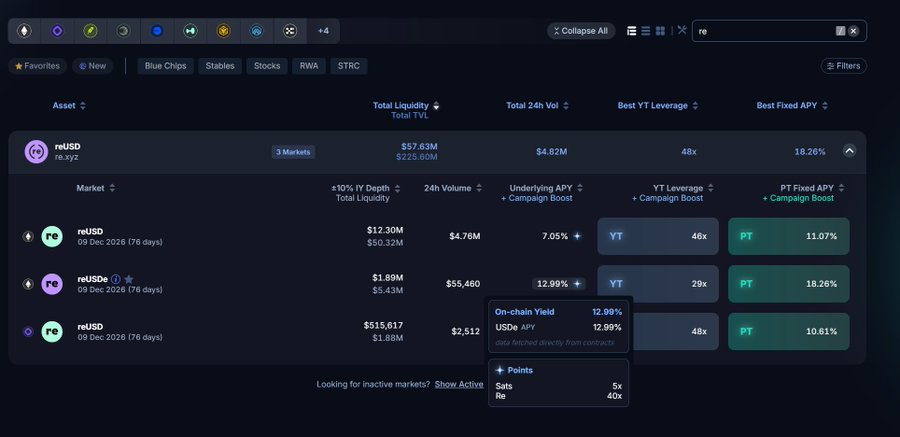Viewport: 900px width, 437px height.
Task: Open YT 46x for first reUSD market
Action: tap(658, 236)
